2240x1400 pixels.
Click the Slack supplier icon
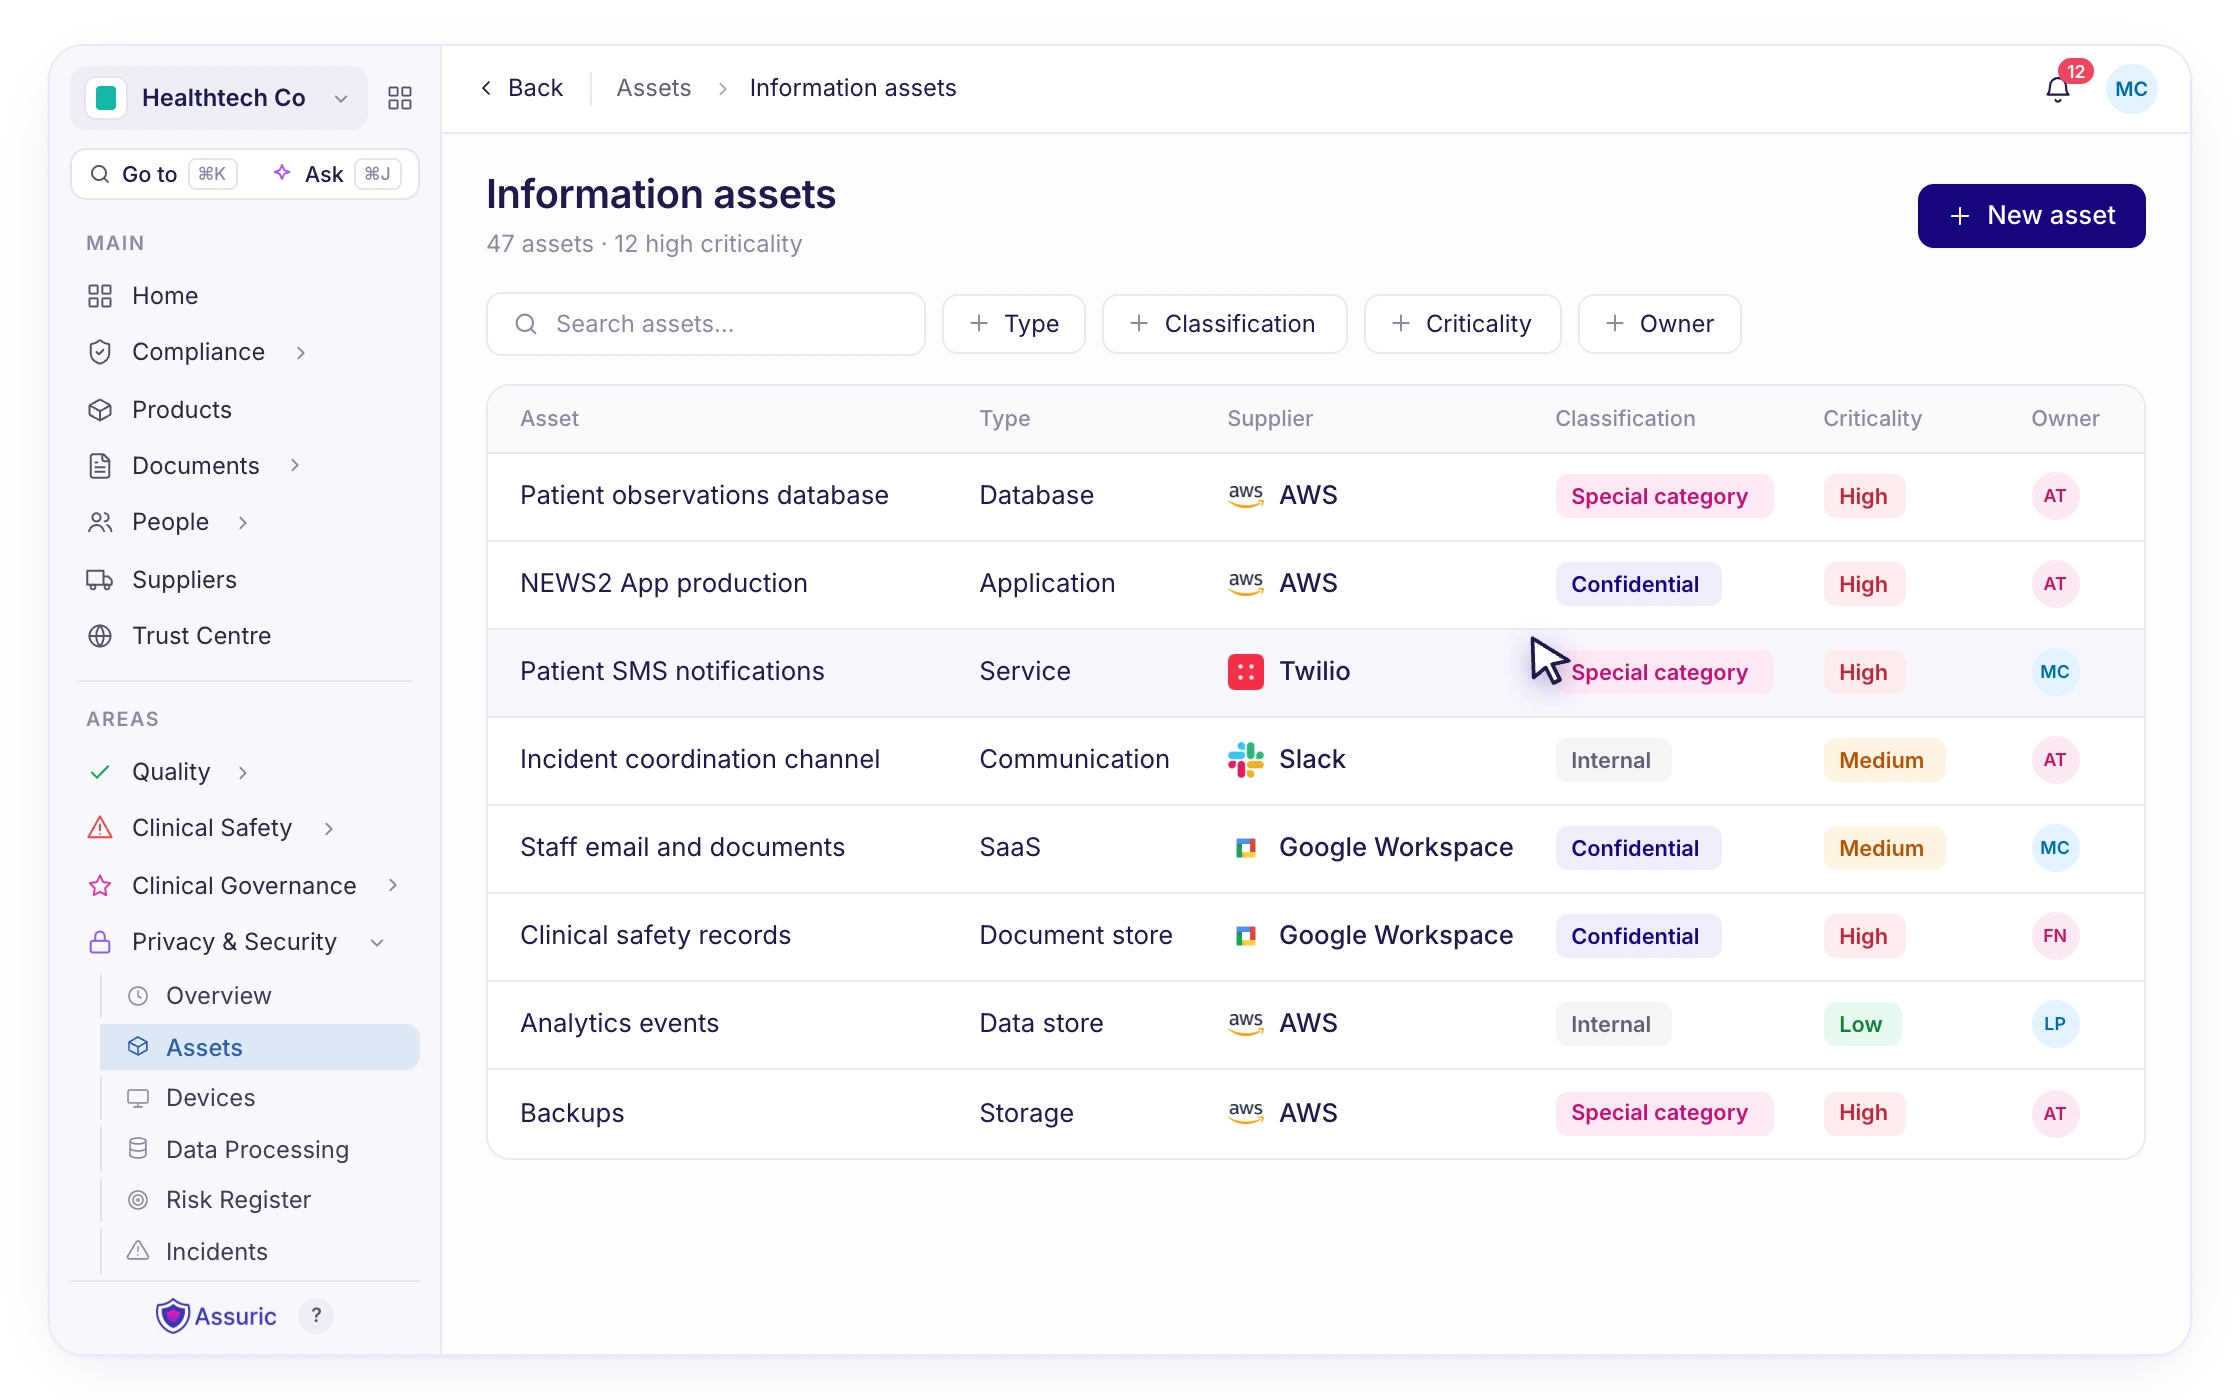[1245, 760]
